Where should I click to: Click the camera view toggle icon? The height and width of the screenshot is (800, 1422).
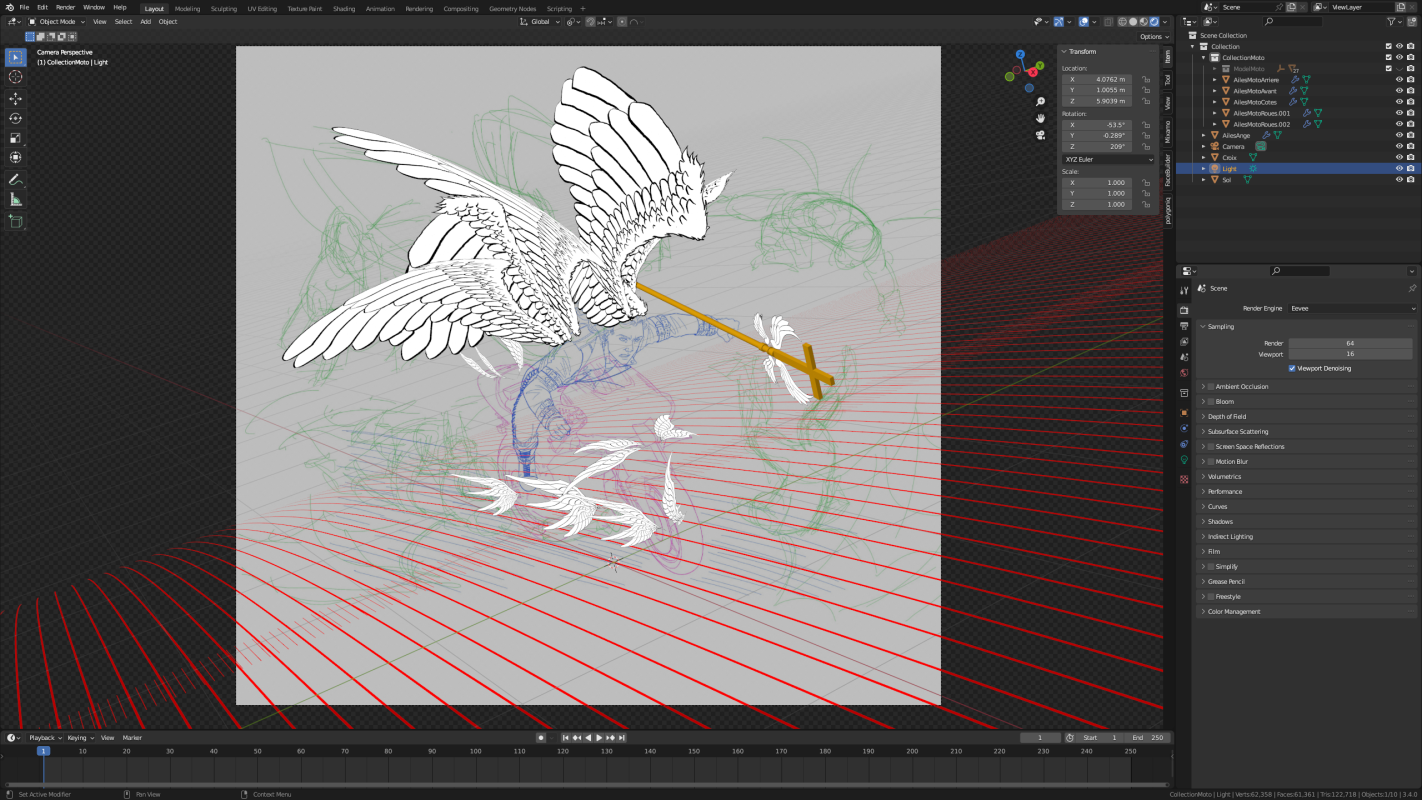(1041, 135)
